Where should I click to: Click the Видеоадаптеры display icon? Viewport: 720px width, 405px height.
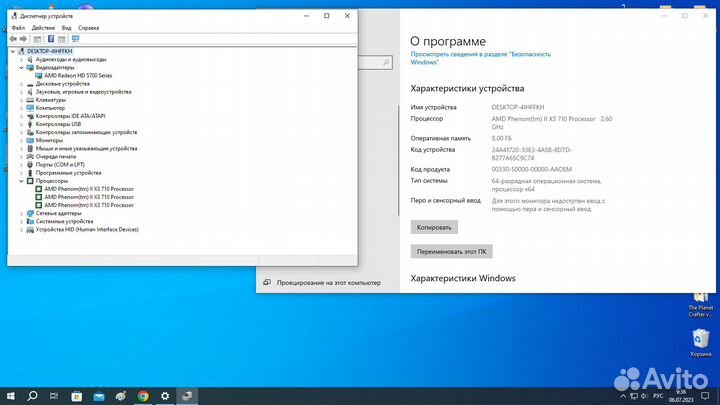point(30,68)
